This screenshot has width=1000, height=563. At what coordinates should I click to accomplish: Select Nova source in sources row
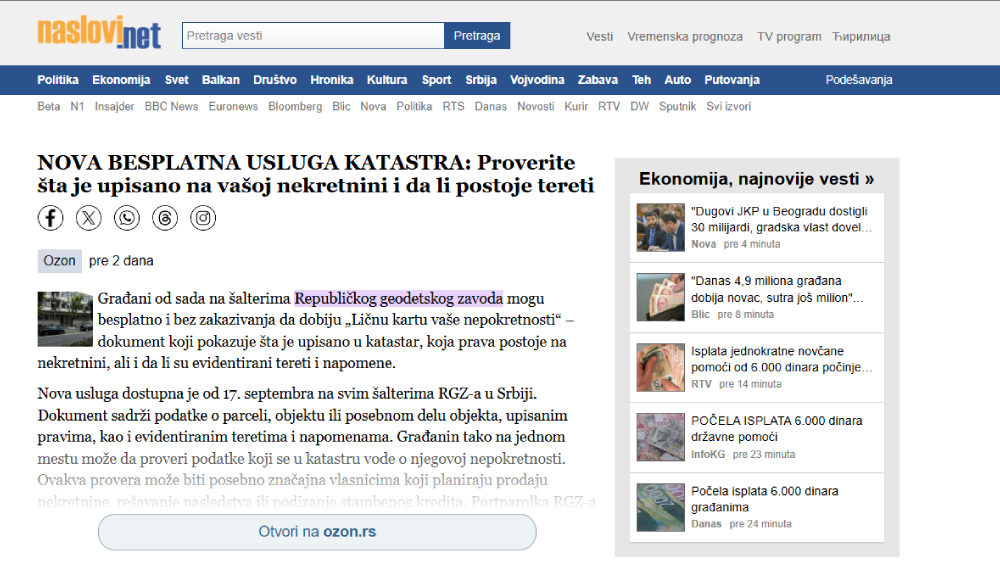coord(373,106)
